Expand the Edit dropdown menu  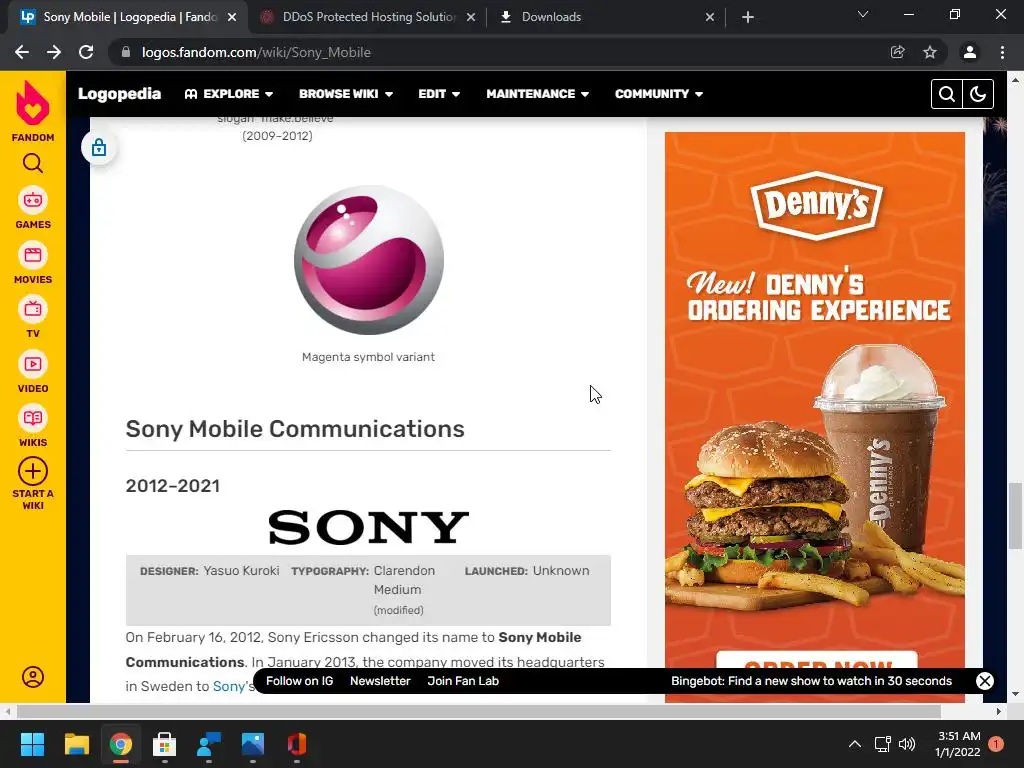coord(439,94)
